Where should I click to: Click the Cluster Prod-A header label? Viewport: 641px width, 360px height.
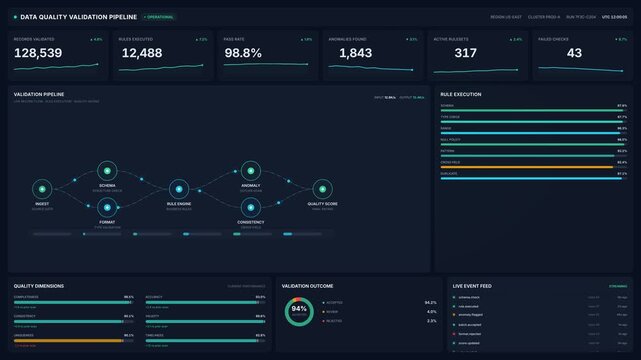click(544, 17)
